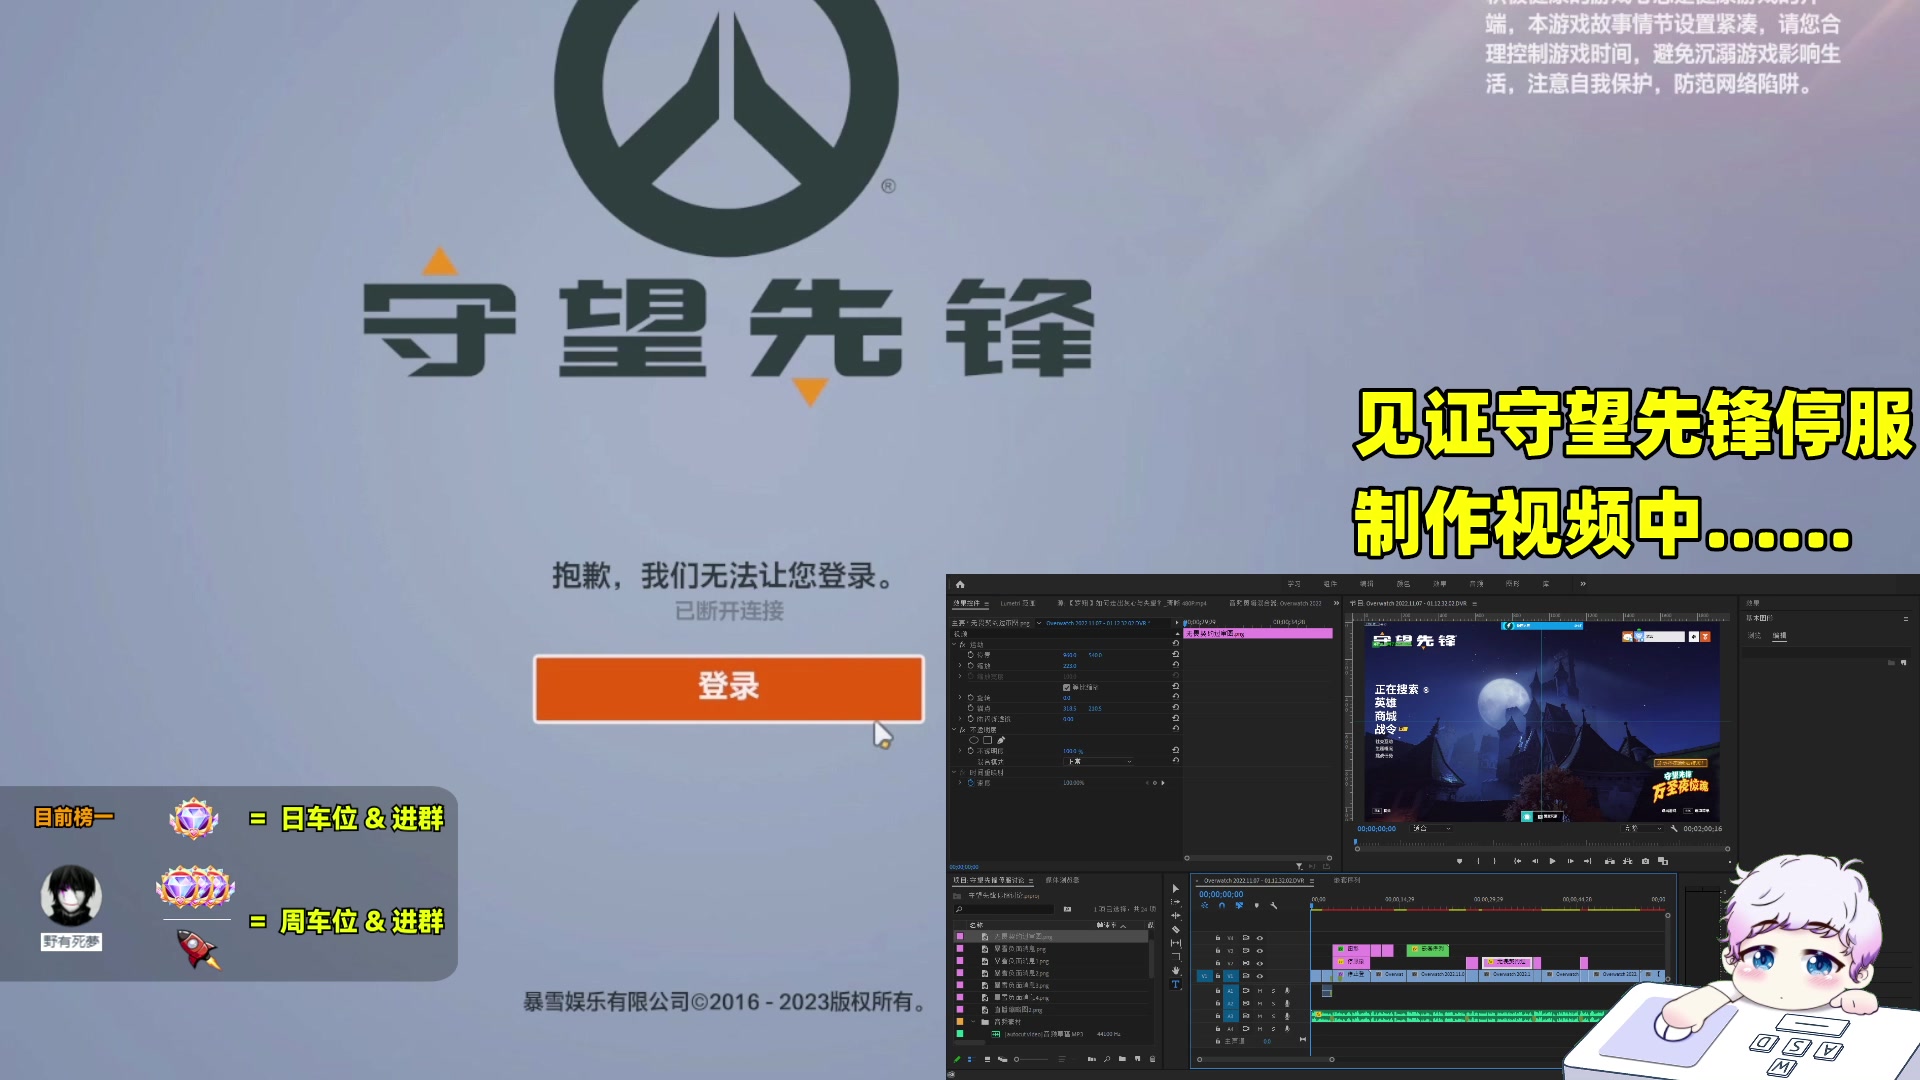1920x1080 pixels.
Task: Open the 混合模式 blend mode dropdown
Action: click(x=1098, y=761)
